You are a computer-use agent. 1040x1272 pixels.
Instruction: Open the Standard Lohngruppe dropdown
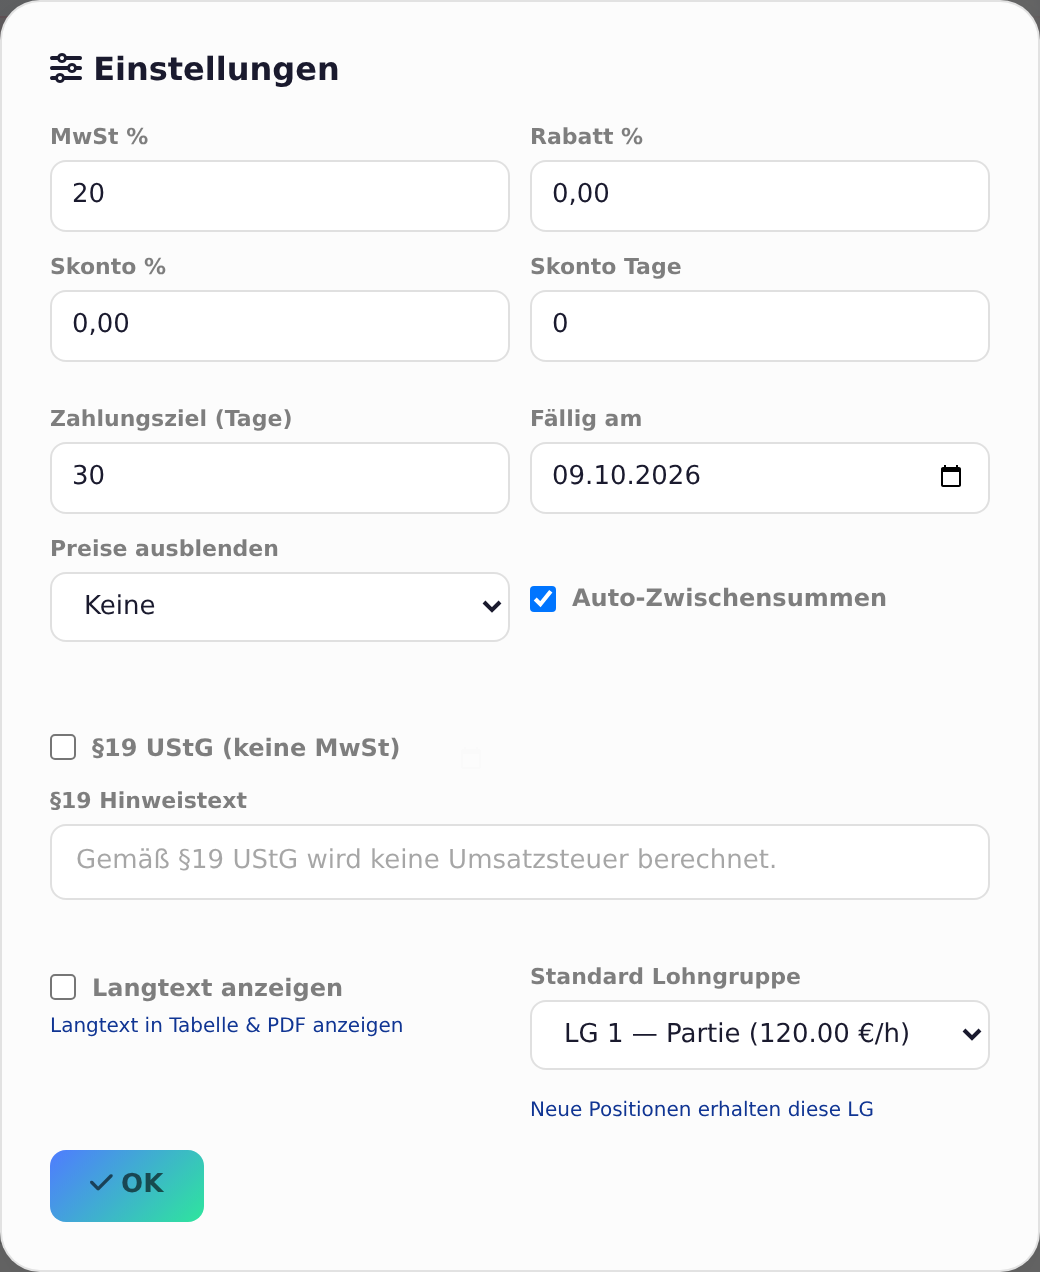[x=760, y=1035]
